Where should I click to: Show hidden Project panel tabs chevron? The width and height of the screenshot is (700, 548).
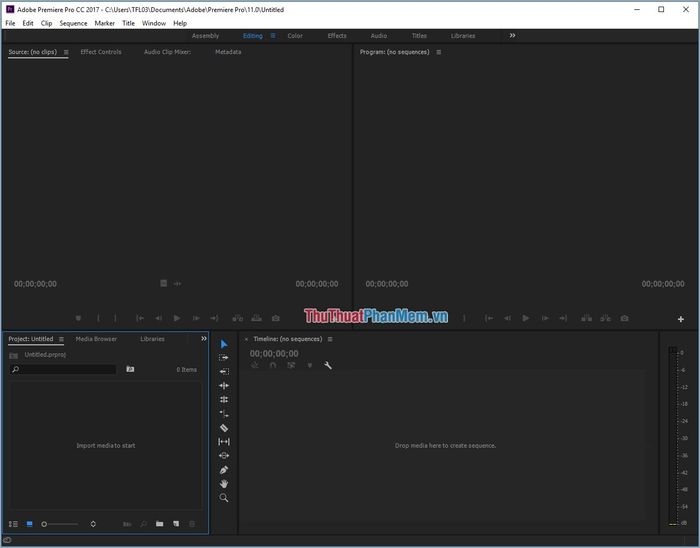coord(204,339)
